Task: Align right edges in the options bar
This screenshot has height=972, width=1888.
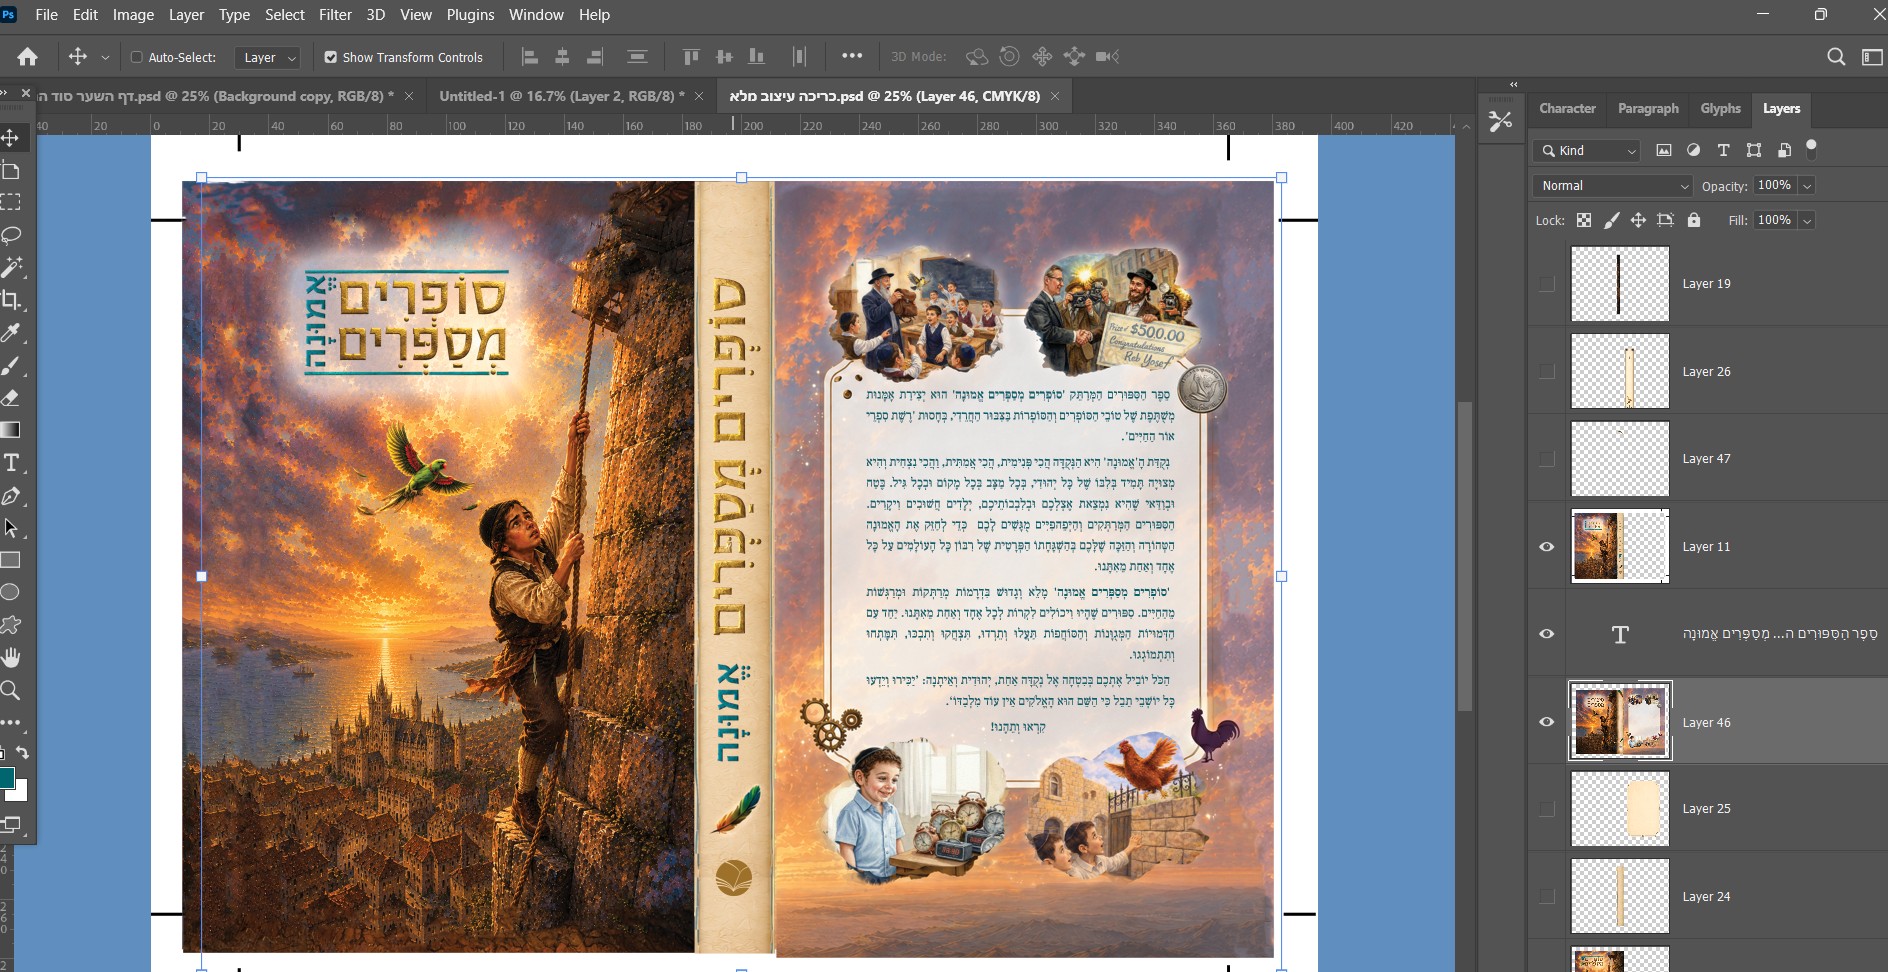Action: (595, 57)
